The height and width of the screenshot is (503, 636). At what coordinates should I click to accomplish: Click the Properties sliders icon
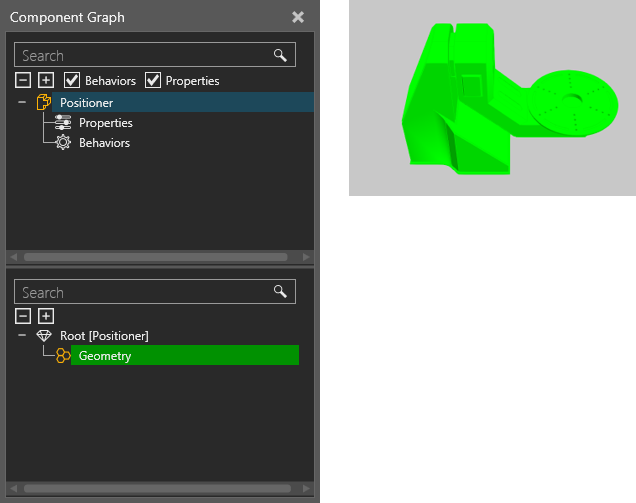tap(63, 123)
